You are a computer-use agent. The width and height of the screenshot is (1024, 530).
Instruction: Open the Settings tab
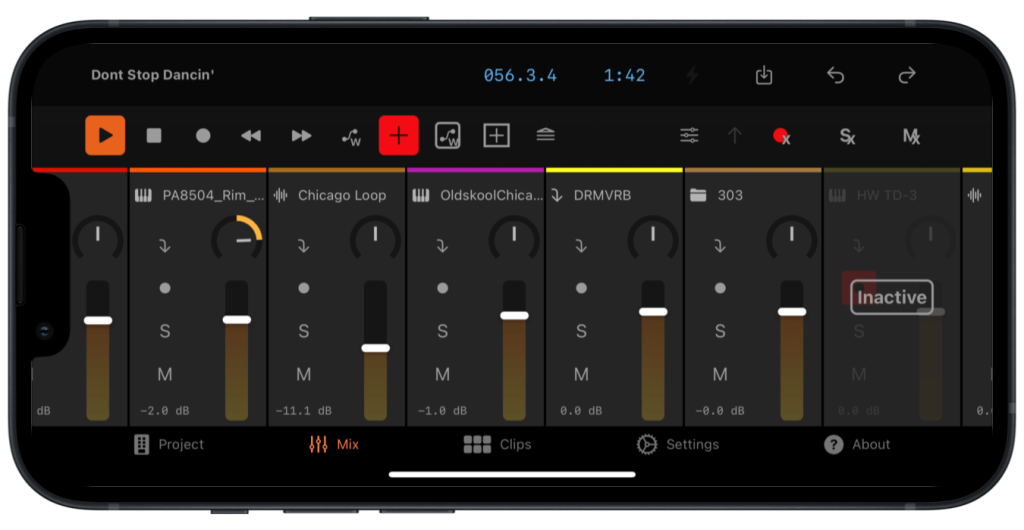point(678,445)
